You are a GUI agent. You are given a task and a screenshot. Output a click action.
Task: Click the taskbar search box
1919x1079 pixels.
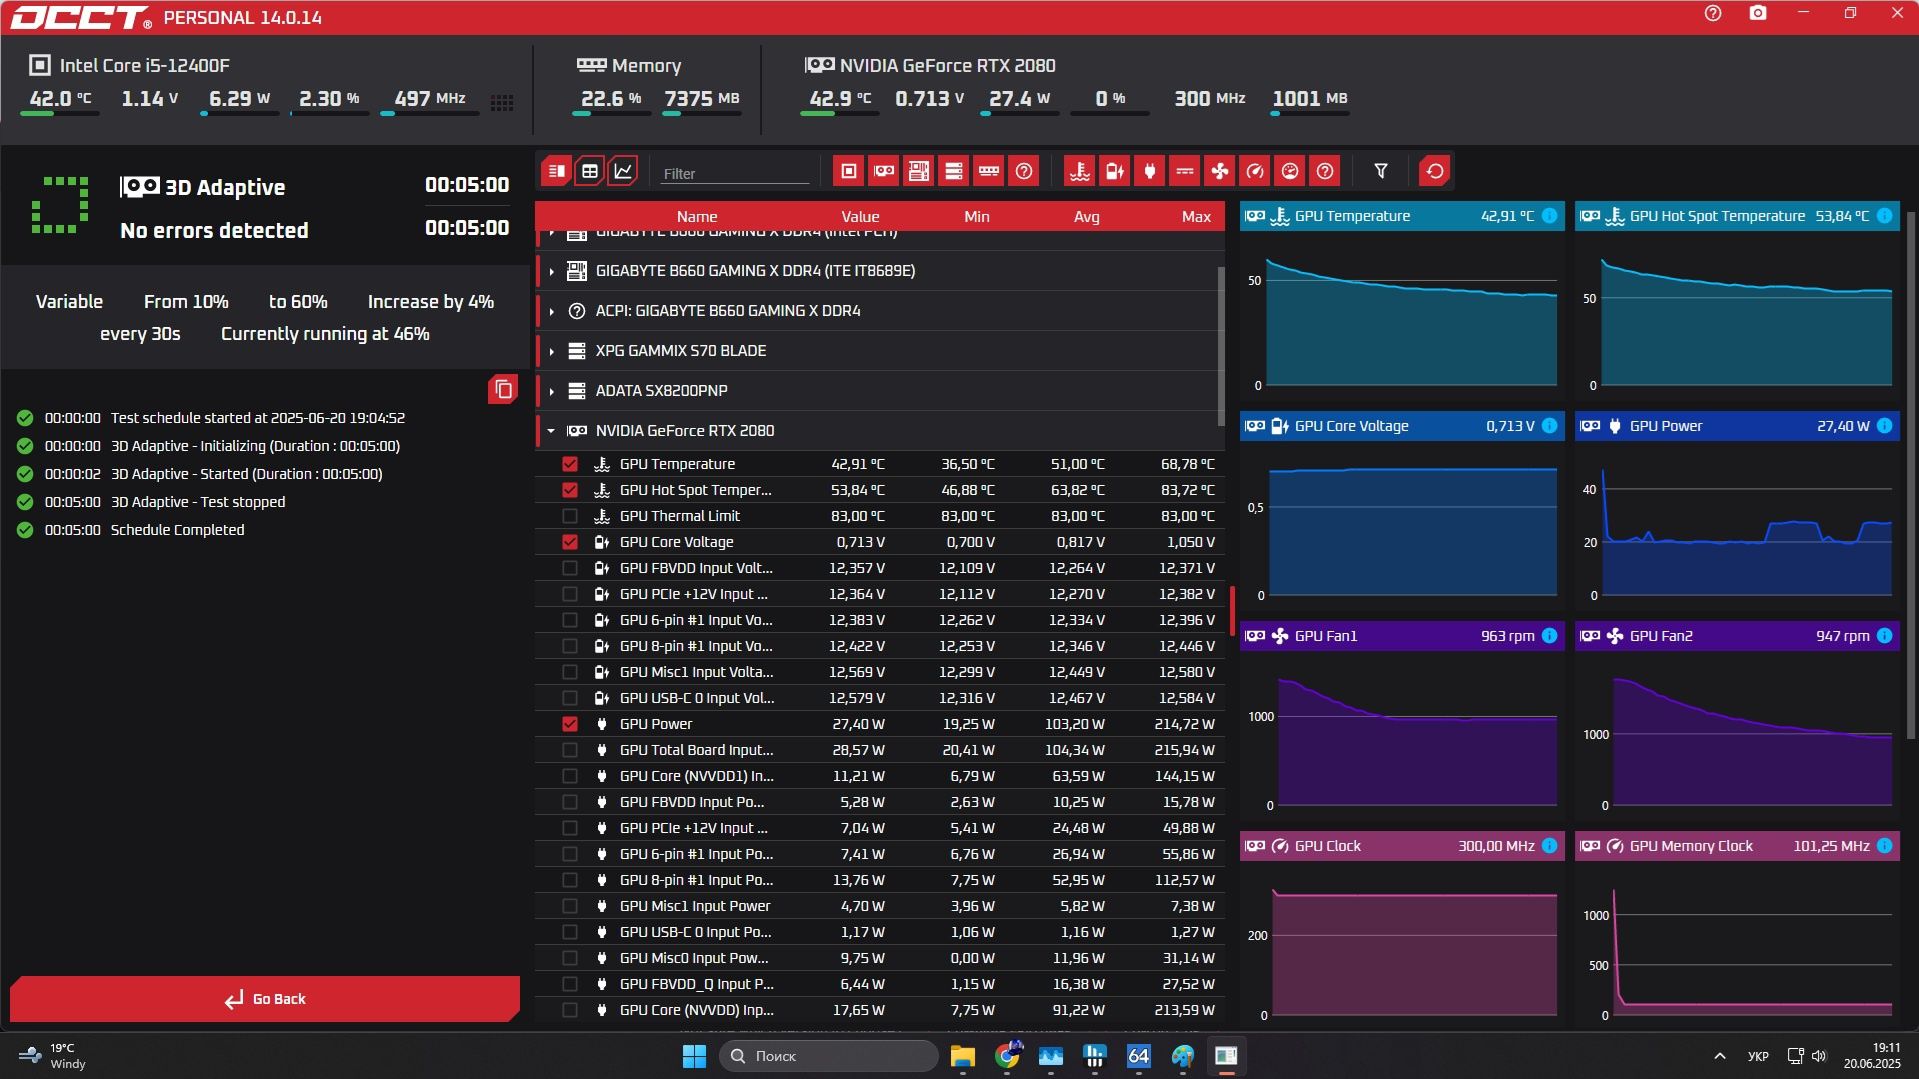(x=829, y=1056)
